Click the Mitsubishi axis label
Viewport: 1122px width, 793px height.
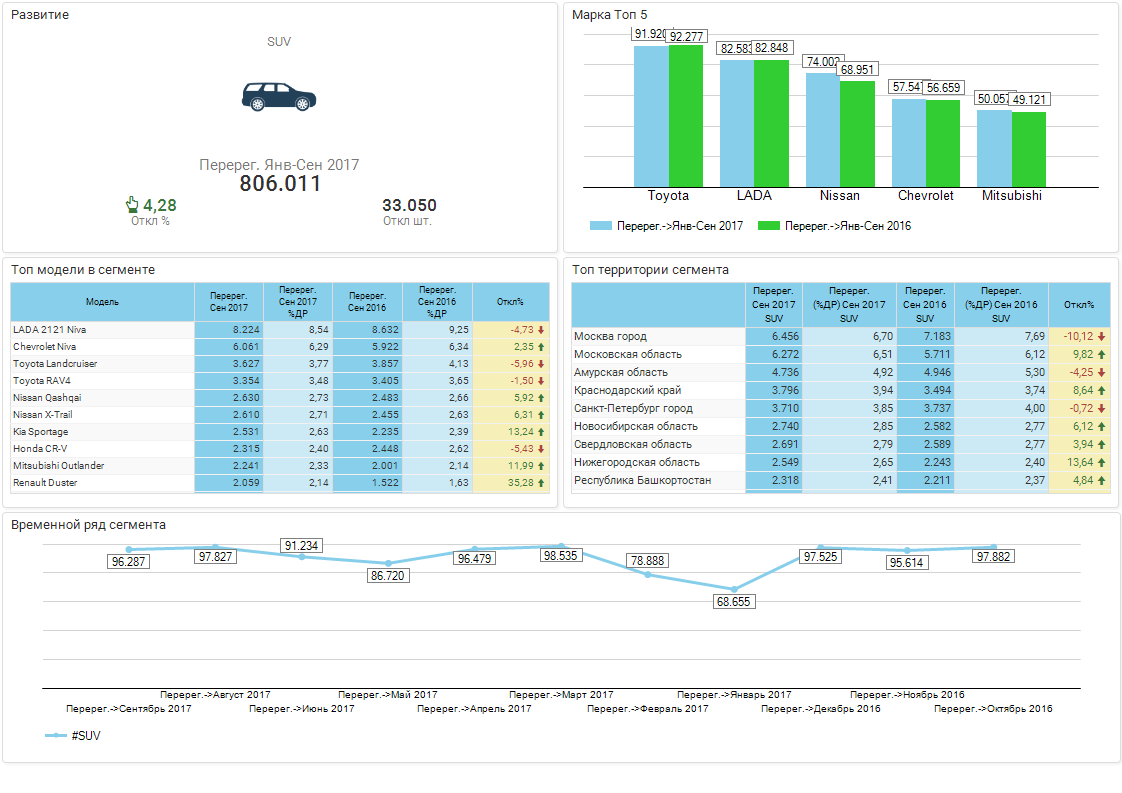1012,195
